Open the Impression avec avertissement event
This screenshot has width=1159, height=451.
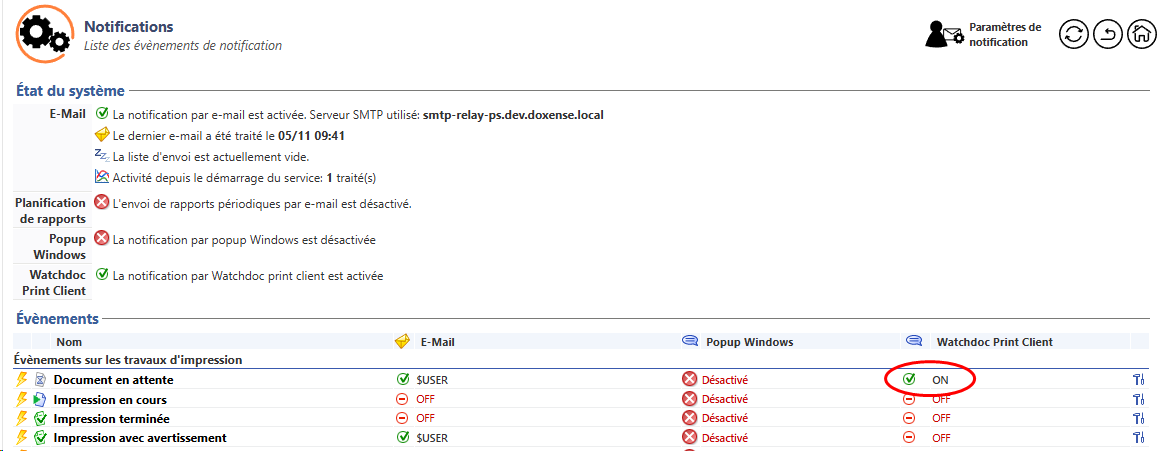pyautogui.click(x=139, y=438)
